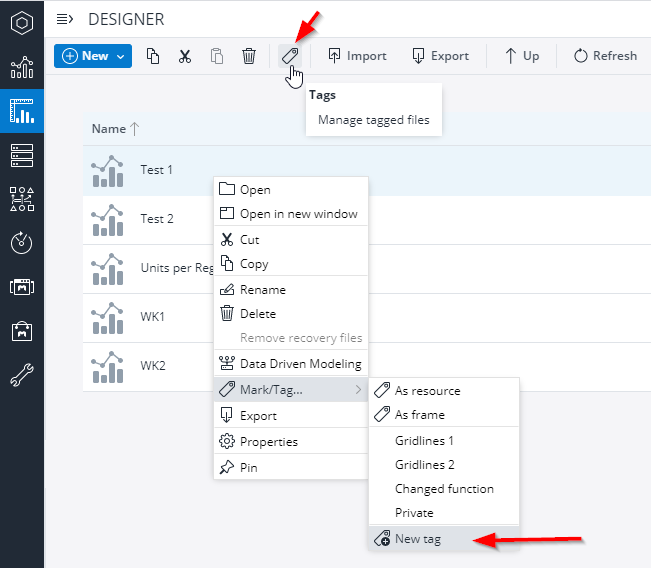
Task: Click the Units per Region chart icon
Action: (108, 269)
